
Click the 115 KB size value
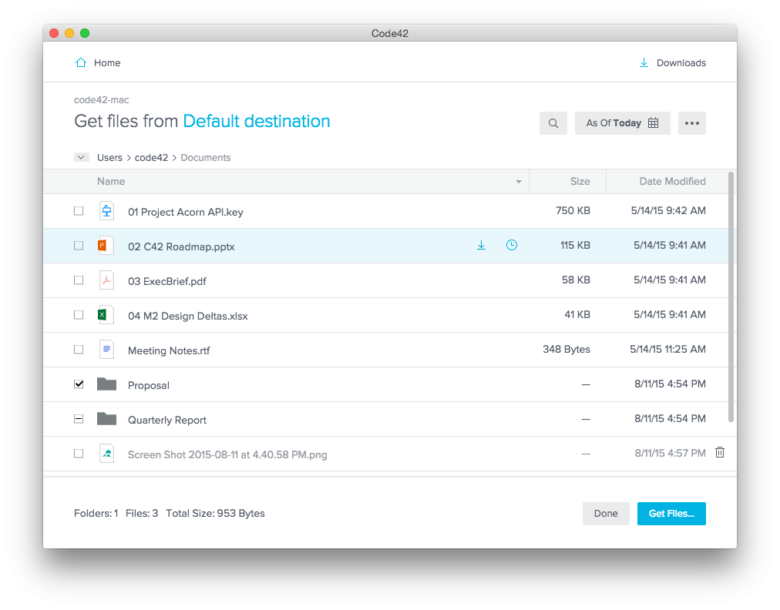click(x=576, y=245)
